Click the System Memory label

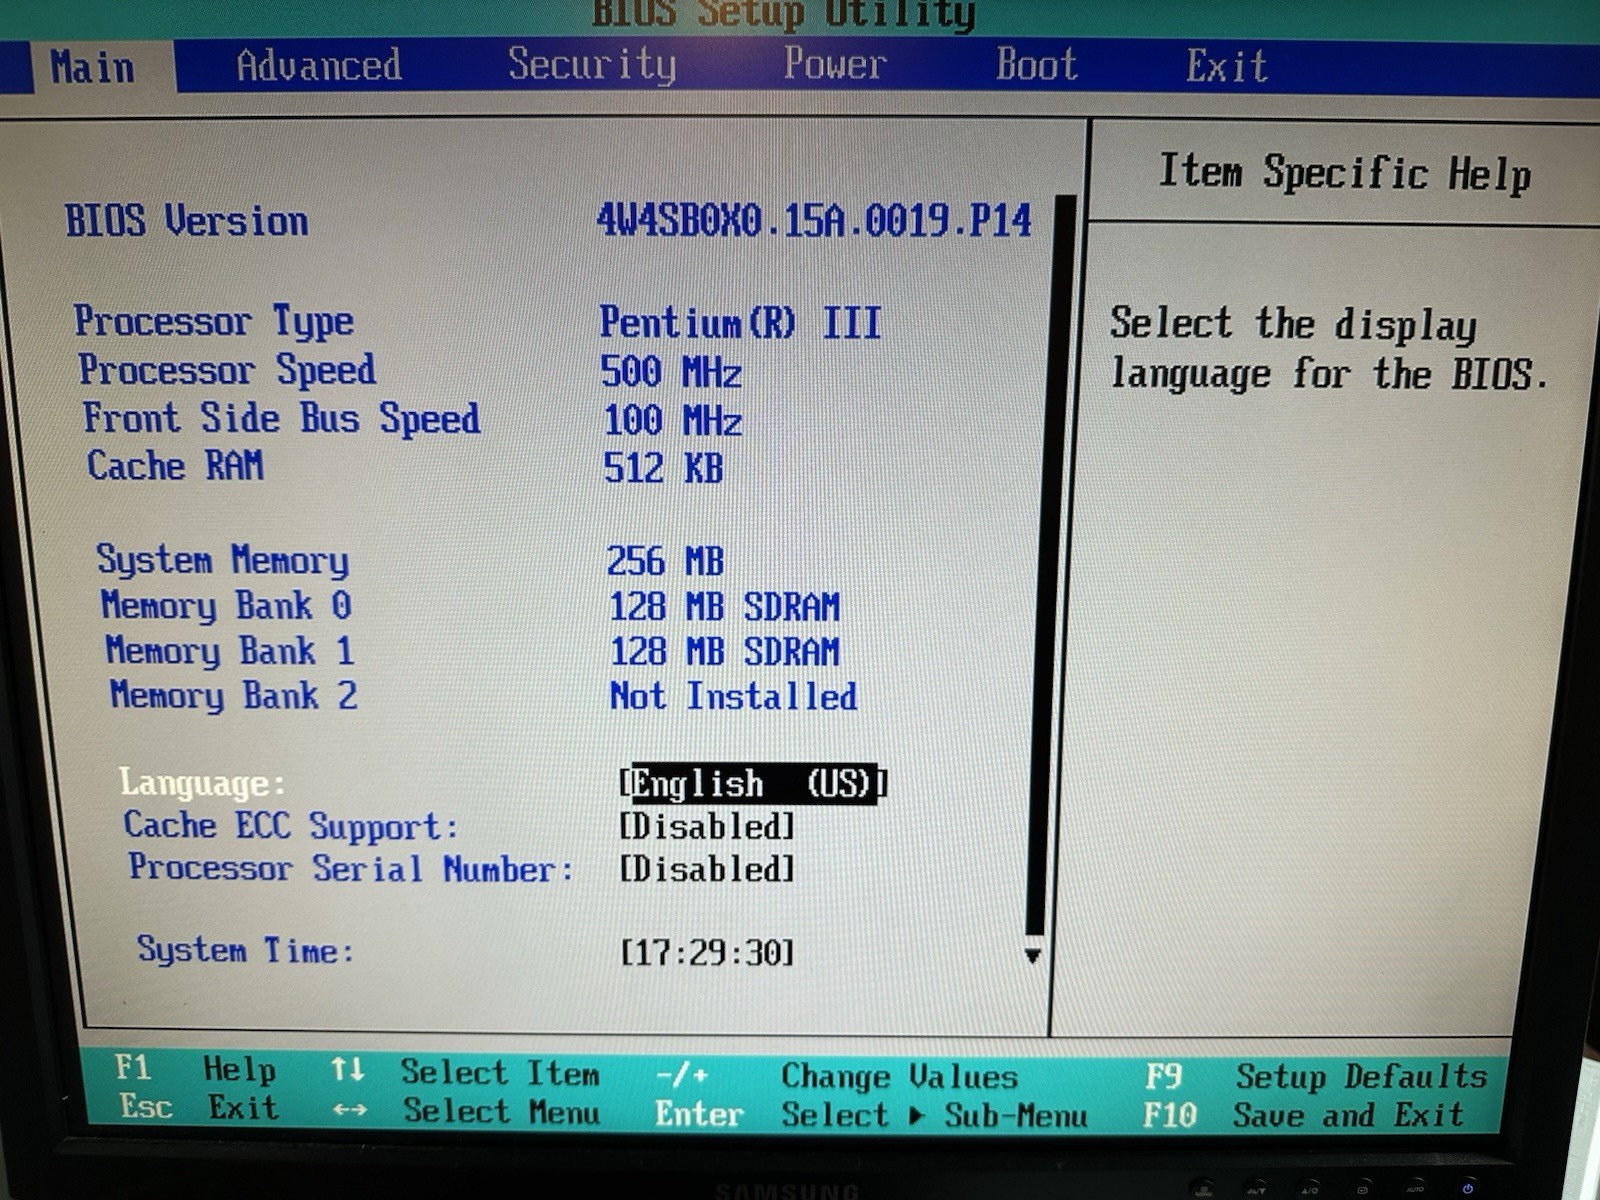coord(223,560)
